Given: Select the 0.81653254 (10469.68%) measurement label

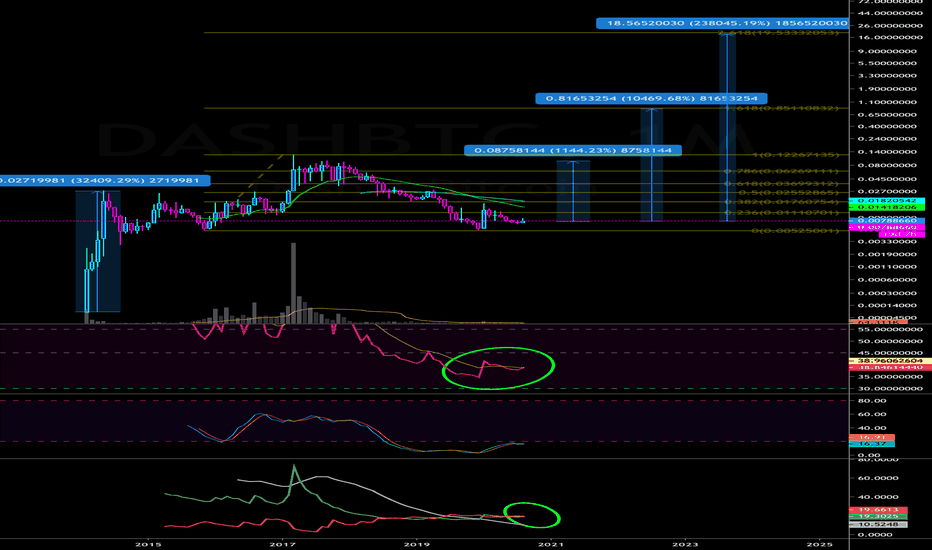Looking at the screenshot, I should click(x=651, y=98).
